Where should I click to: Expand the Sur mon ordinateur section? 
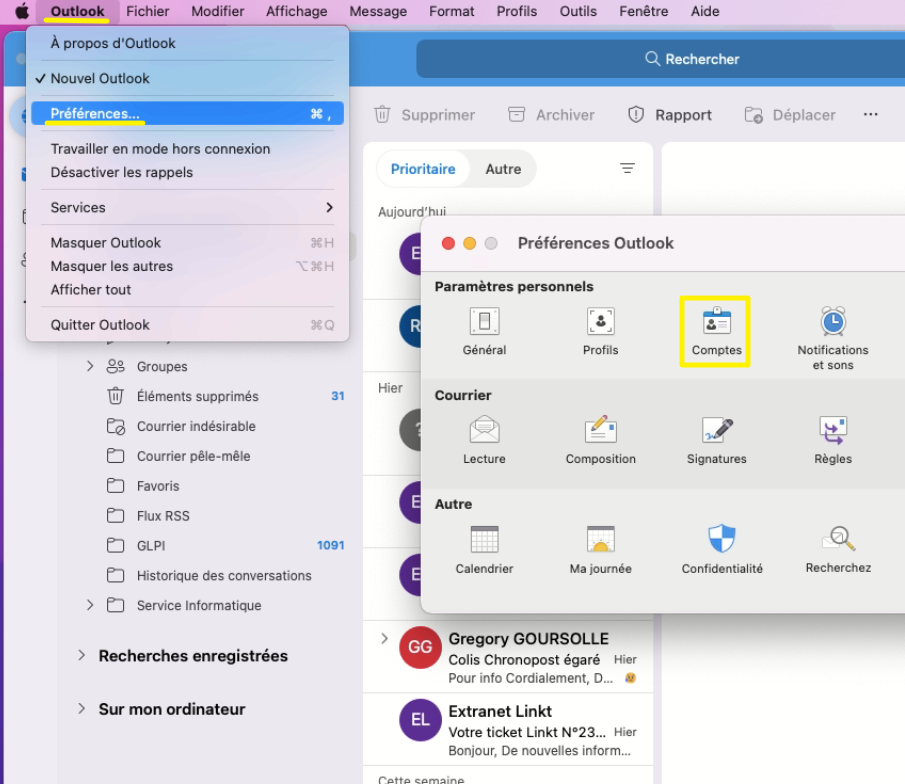pos(81,708)
